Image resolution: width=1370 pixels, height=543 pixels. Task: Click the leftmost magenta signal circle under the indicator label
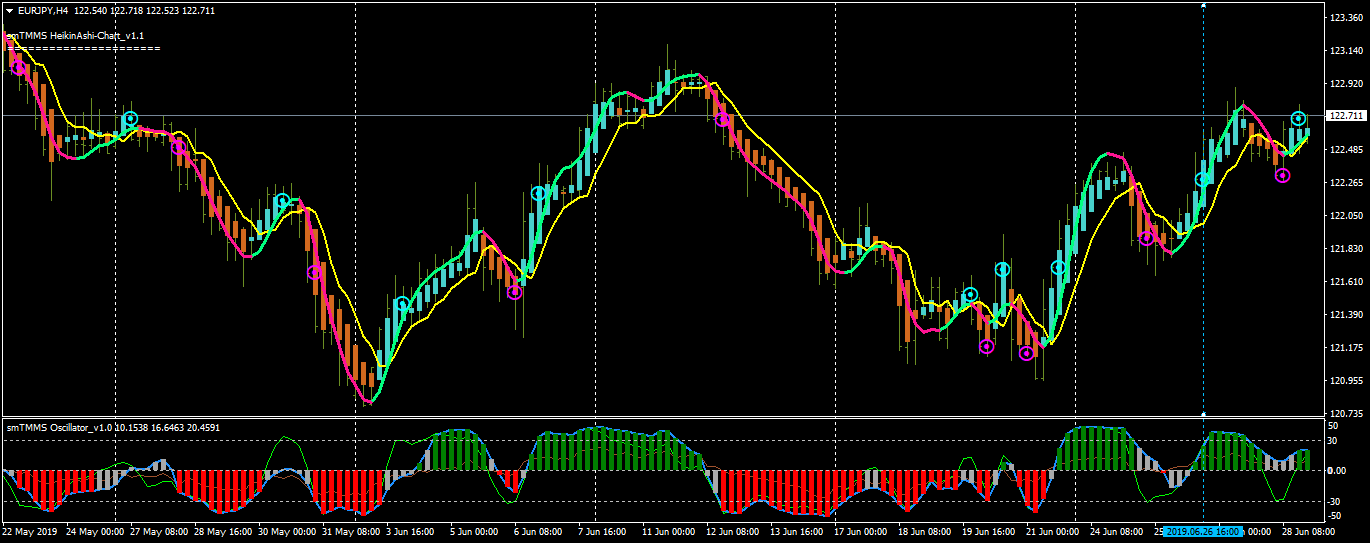click(18, 67)
